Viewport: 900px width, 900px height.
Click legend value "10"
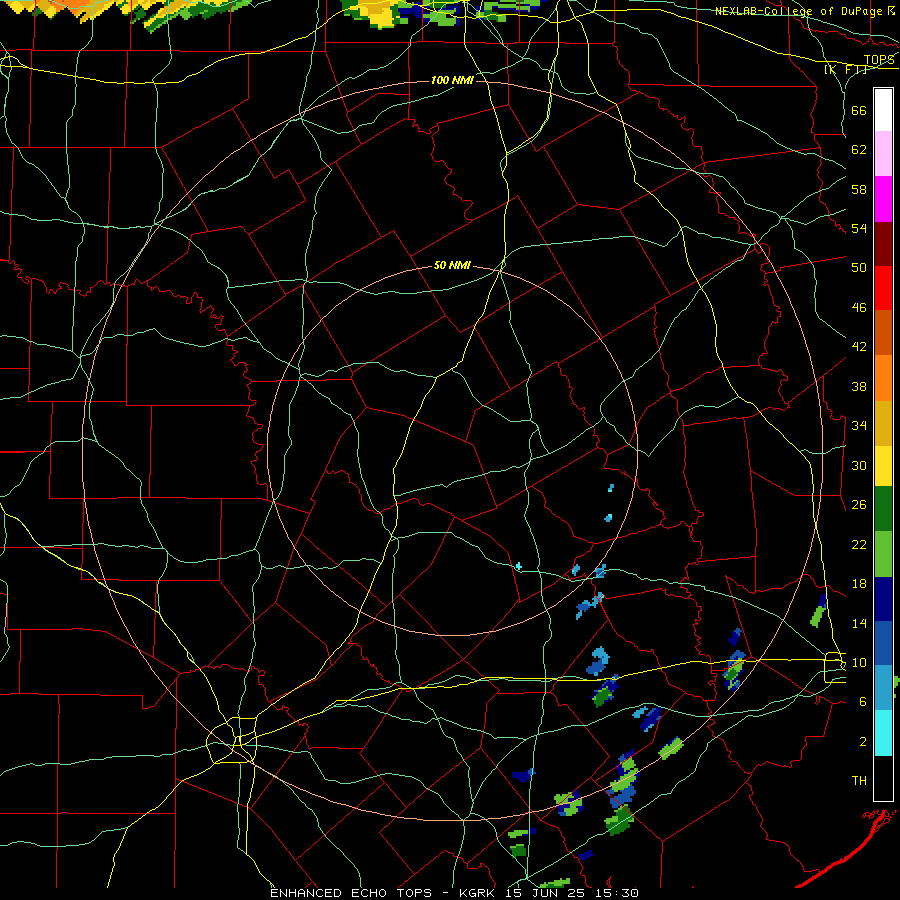point(859,663)
